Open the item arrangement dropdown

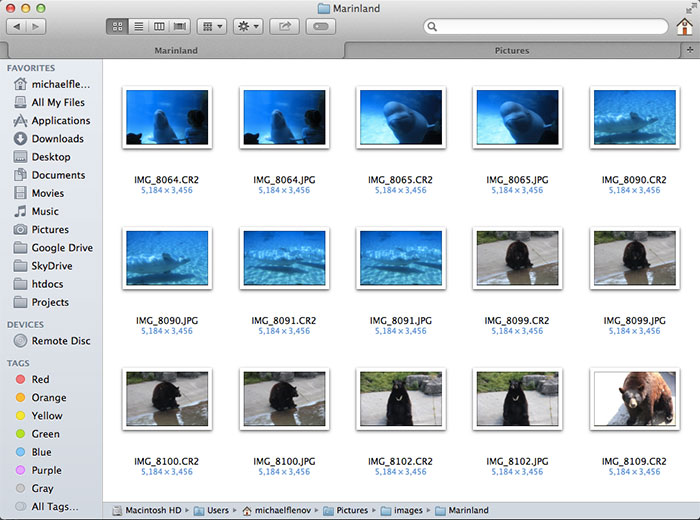click(211, 27)
